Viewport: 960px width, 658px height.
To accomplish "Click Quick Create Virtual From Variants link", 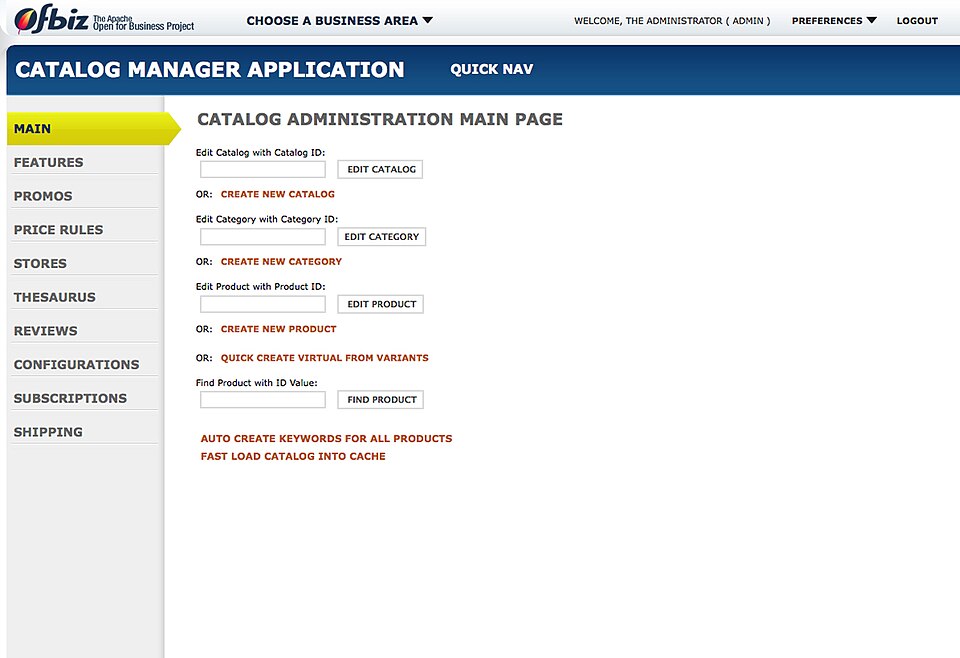I will pos(324,358).
